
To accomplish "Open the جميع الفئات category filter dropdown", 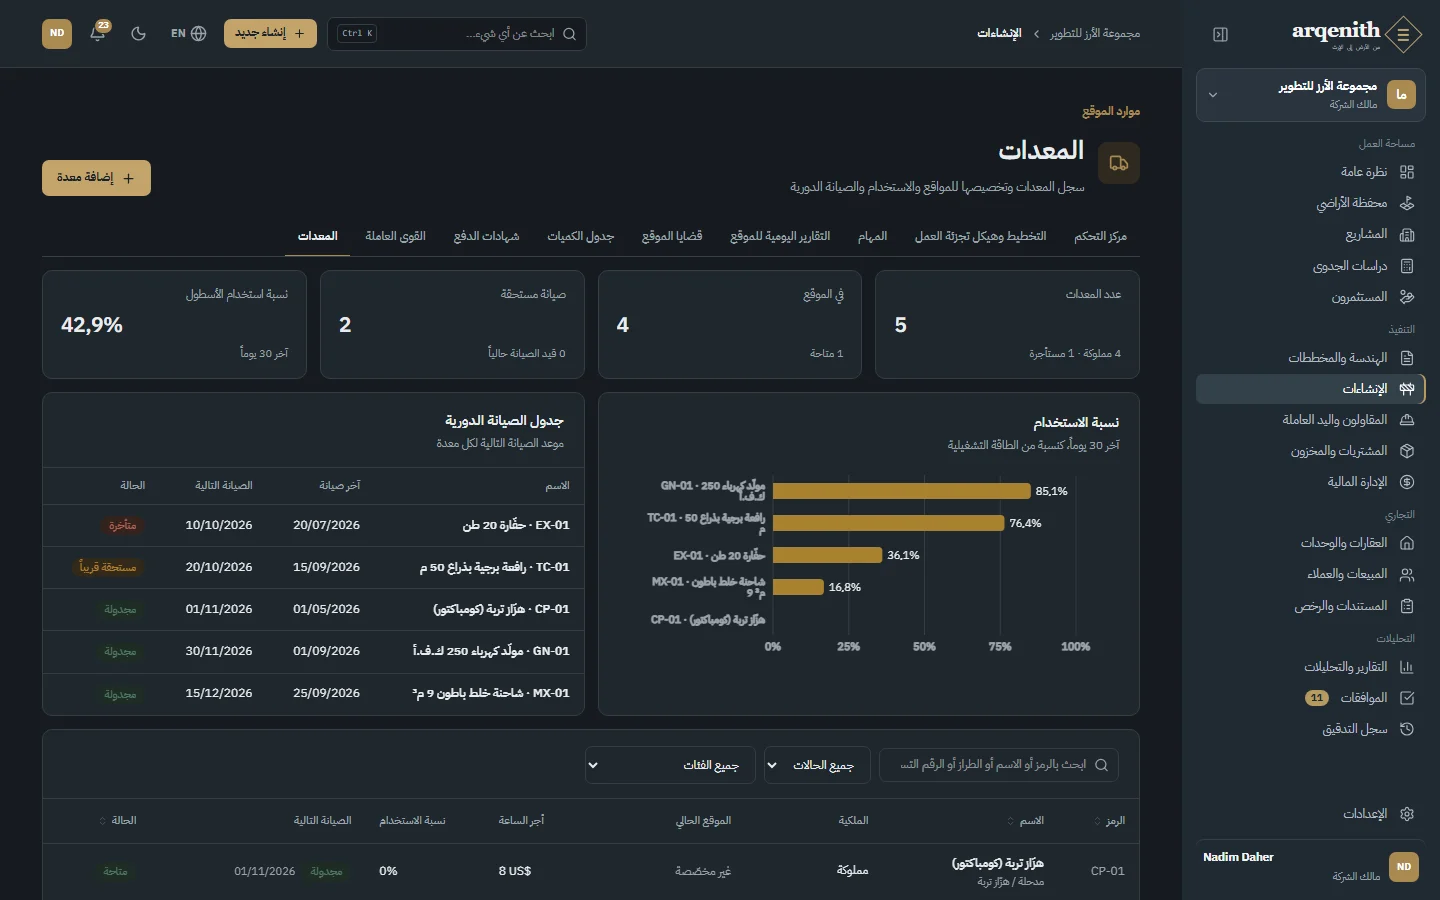I will (669, 765).
